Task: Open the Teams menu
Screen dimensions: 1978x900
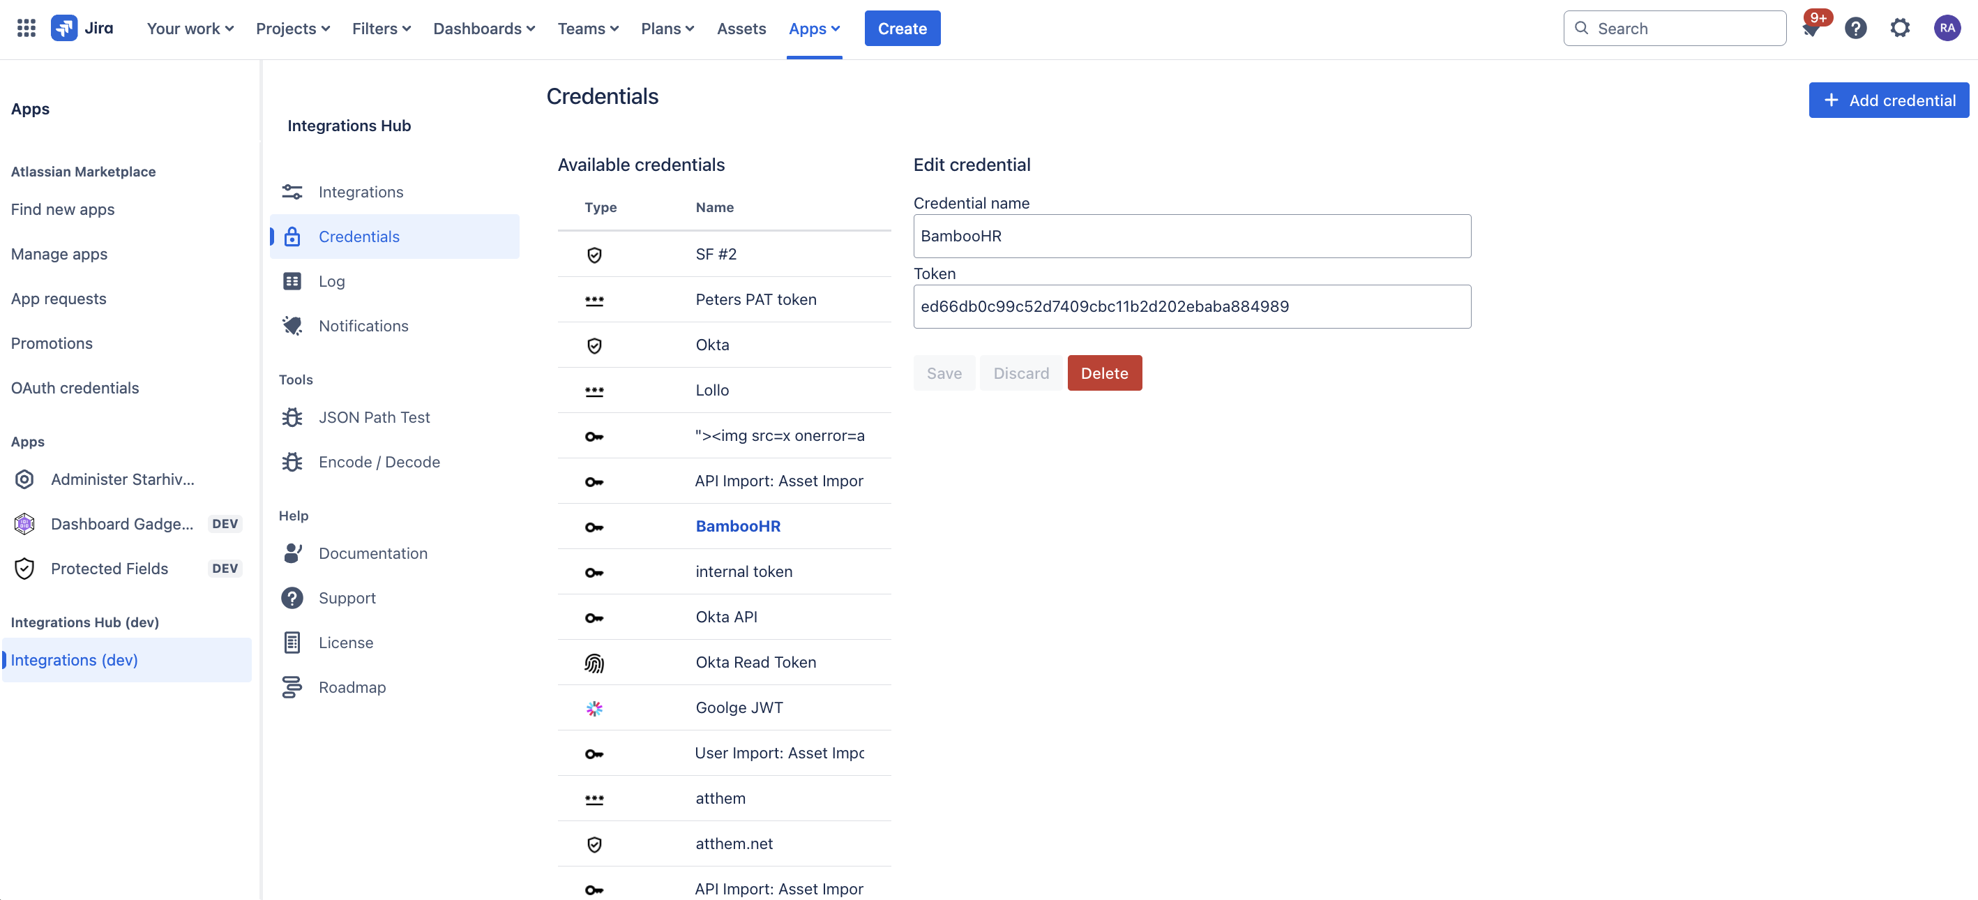Action: click(587, 28)
